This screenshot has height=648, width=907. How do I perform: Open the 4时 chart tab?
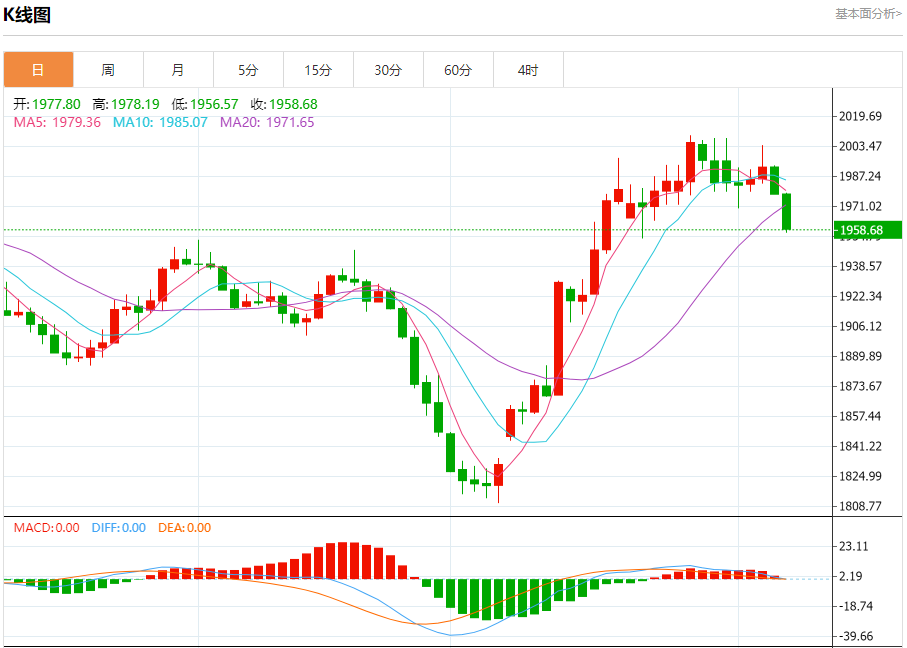(528, 70)
